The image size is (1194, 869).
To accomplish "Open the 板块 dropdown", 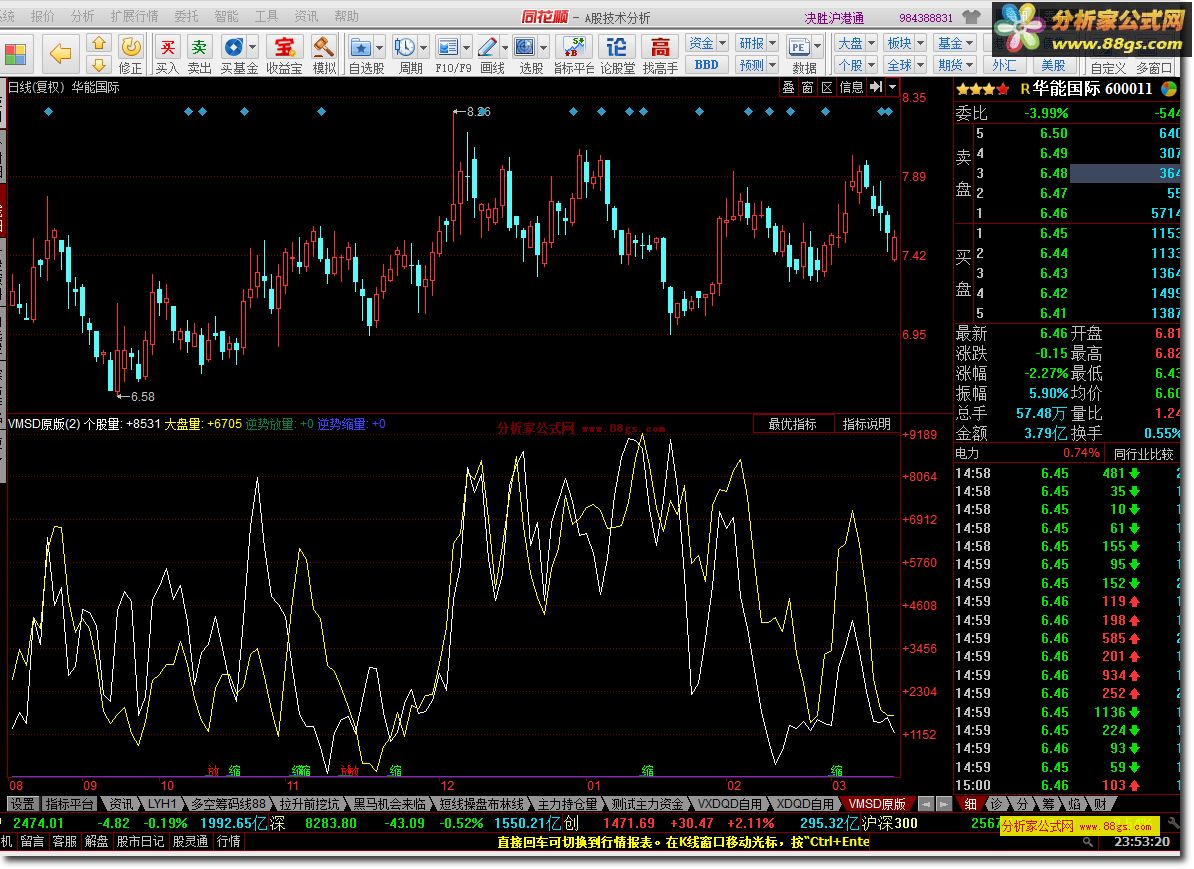I will coord(905,43).
